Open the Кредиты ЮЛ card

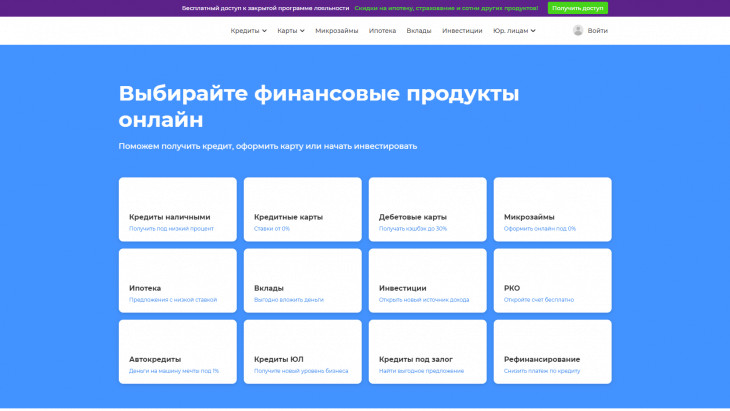[x=303, y=351]
